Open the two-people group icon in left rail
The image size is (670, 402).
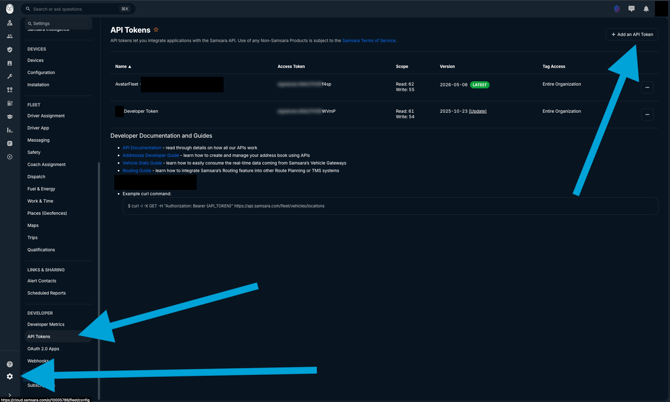click(9, 36)
